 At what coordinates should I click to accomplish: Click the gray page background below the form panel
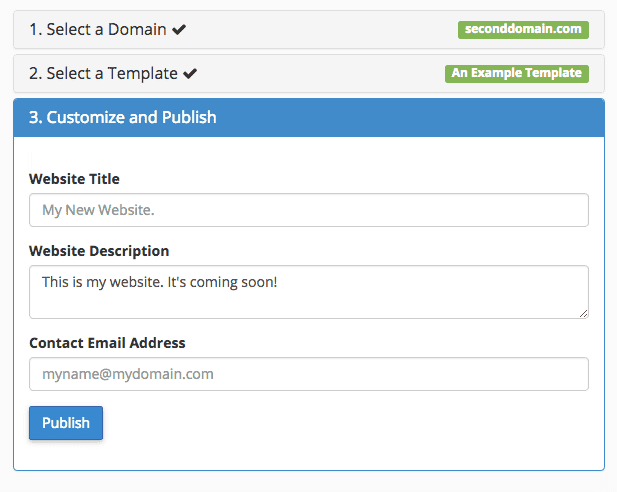pos(308,481)
